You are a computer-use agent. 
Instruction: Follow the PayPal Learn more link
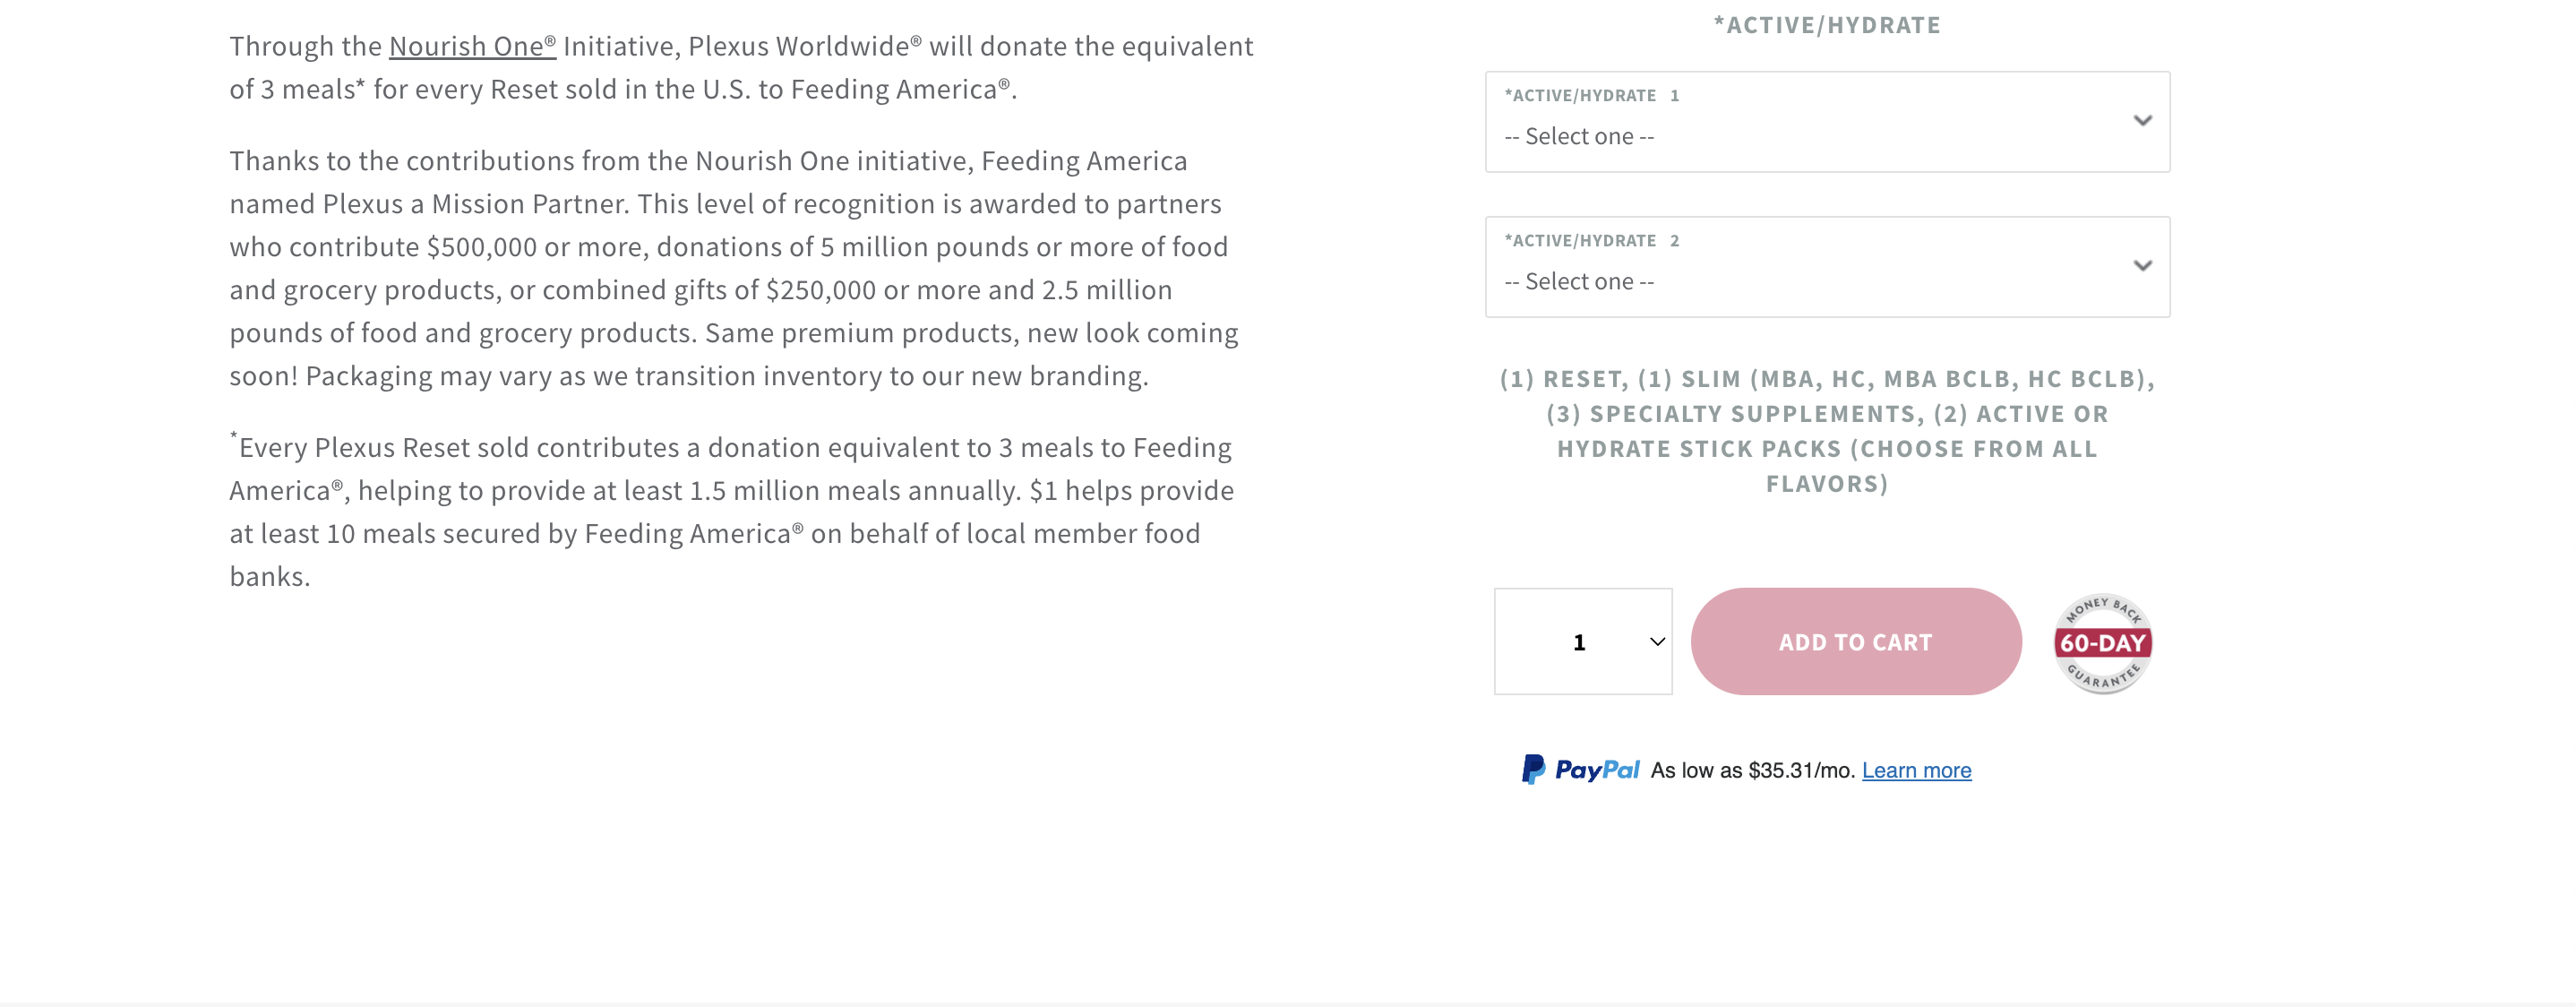pos(1916,770)
